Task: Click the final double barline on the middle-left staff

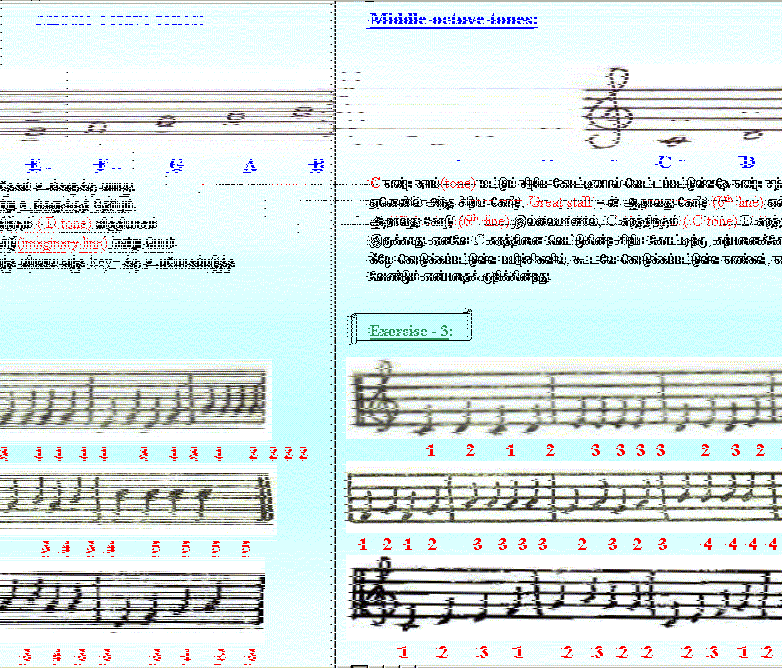Action: click(266, 498)
